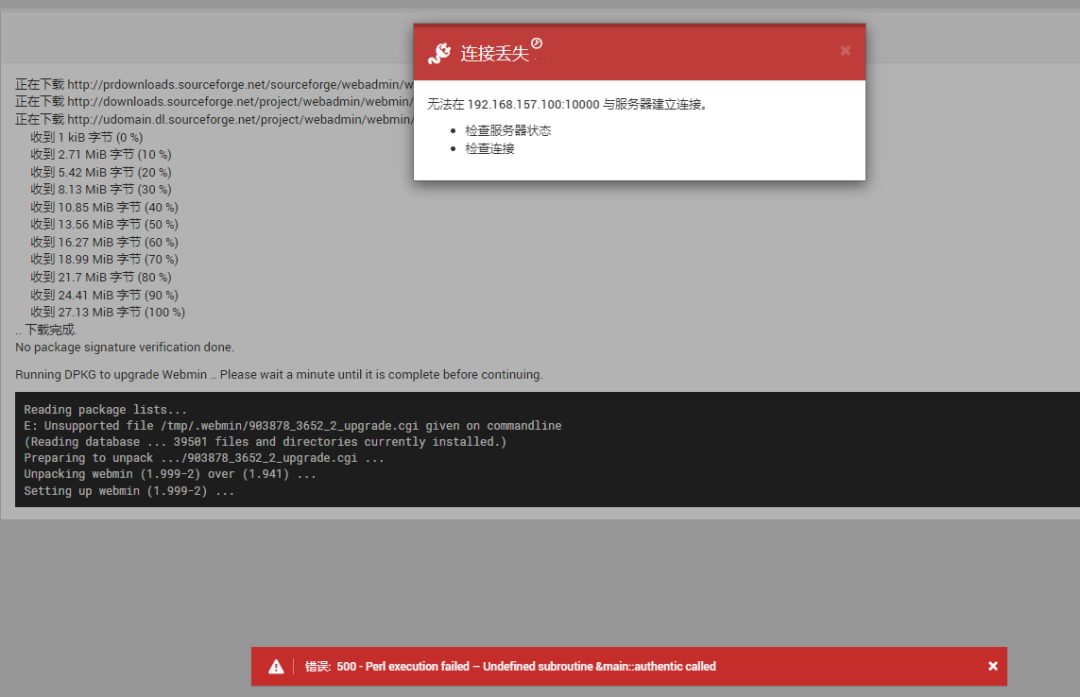Click the 检查服务器状态 item
Viewport: 1080px width, 697px height.
[508, 131]
